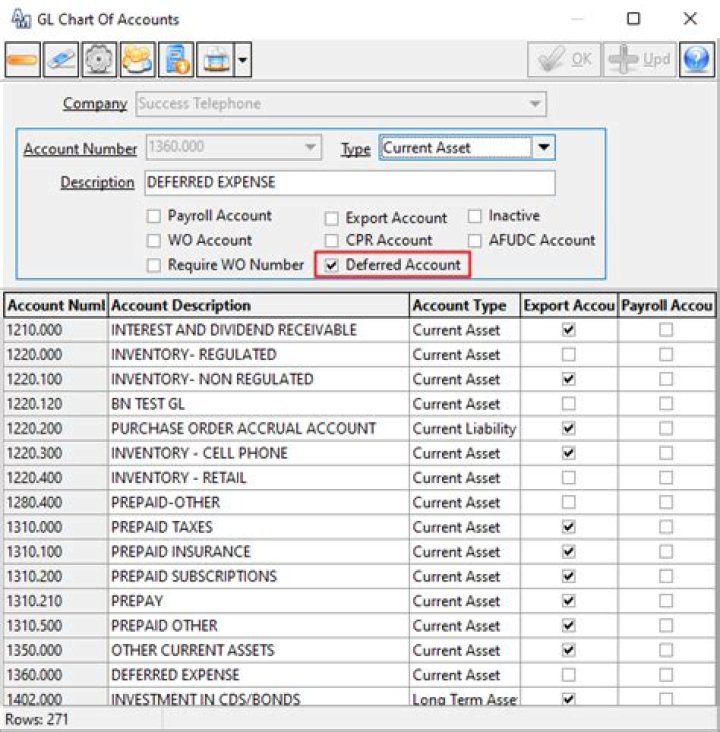Select row 1210.000 account number cell
The image size is (720, 732).
click(x=56, y=330)
